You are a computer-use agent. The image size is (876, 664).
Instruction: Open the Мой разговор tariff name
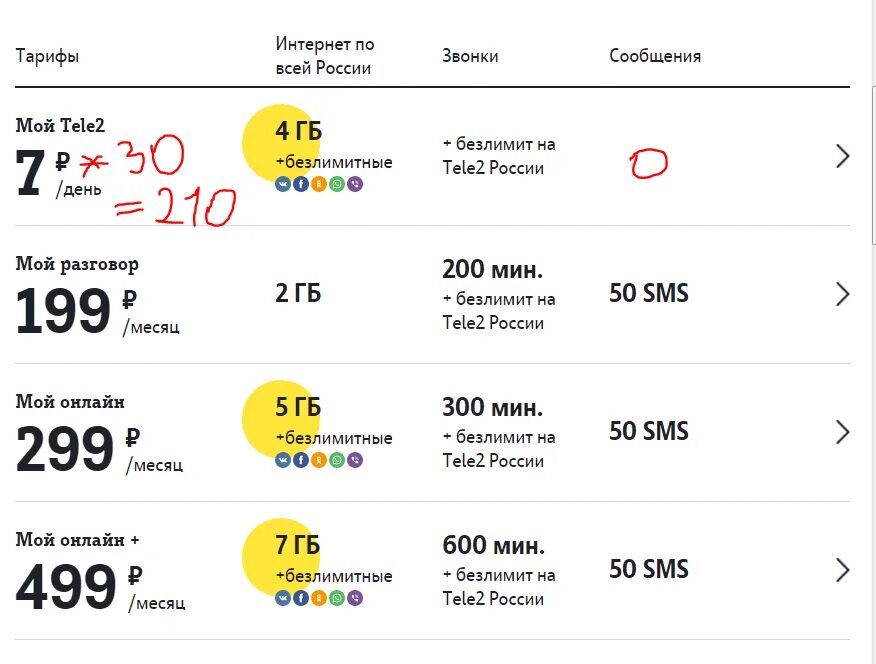coord(77,264)
